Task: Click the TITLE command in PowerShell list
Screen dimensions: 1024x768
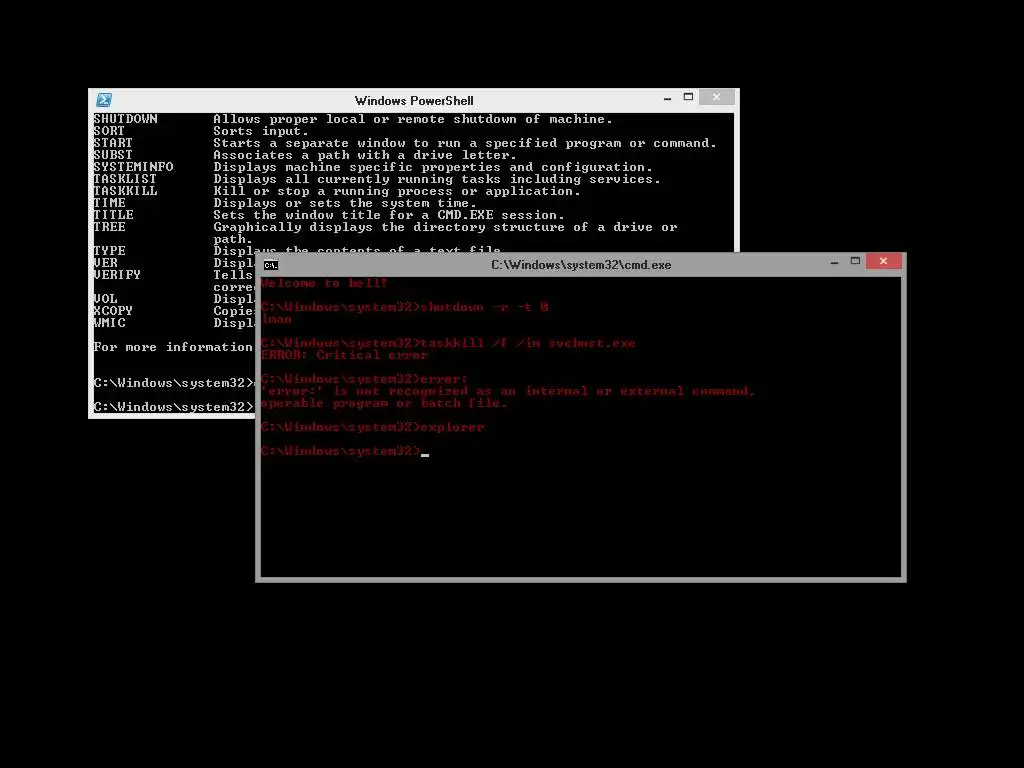Action: click(x=114, y=215)
